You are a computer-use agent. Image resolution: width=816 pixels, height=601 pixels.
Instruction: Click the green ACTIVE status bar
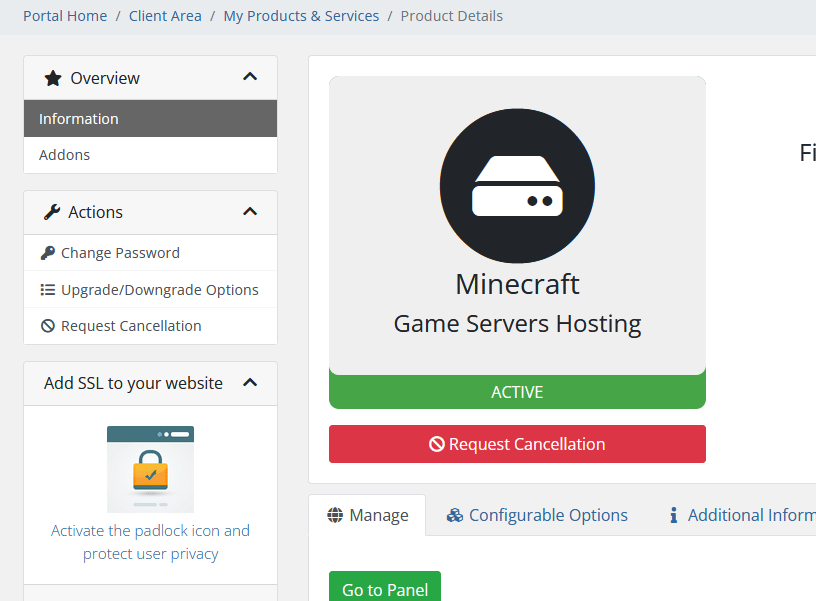[x=517, y=392]
